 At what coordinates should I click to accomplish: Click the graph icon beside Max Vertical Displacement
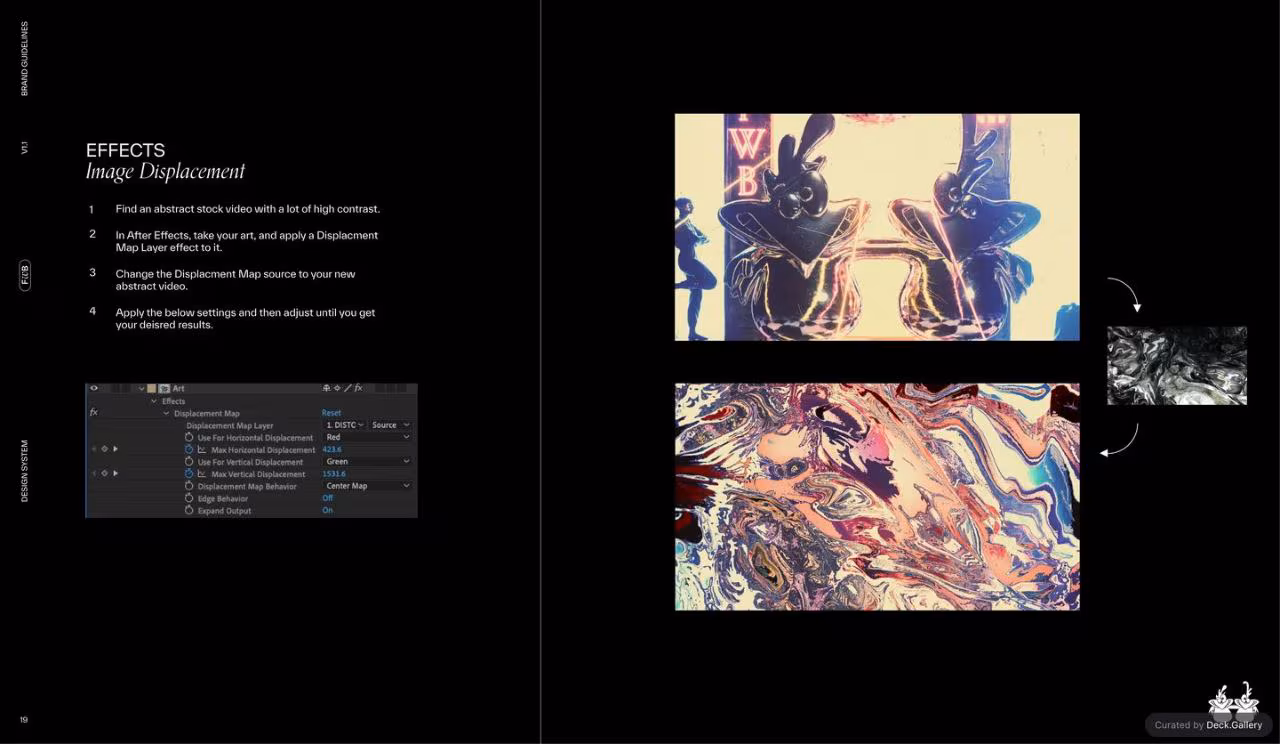[x=202, y=474]
